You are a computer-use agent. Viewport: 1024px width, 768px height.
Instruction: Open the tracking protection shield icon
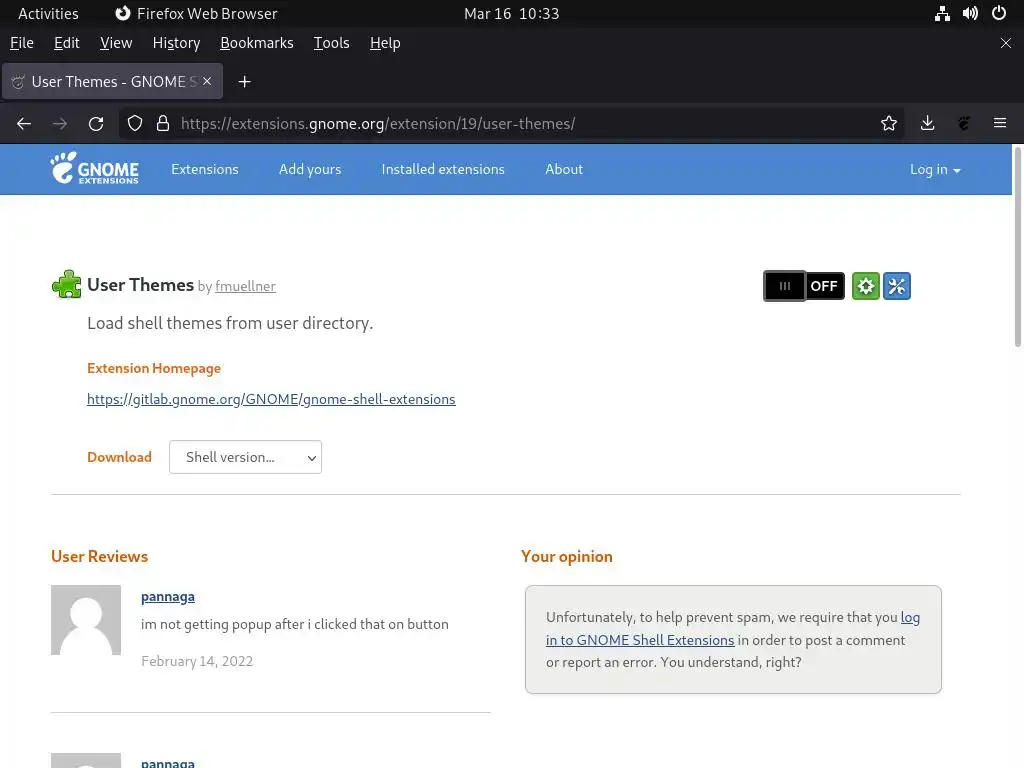[135, 123]
